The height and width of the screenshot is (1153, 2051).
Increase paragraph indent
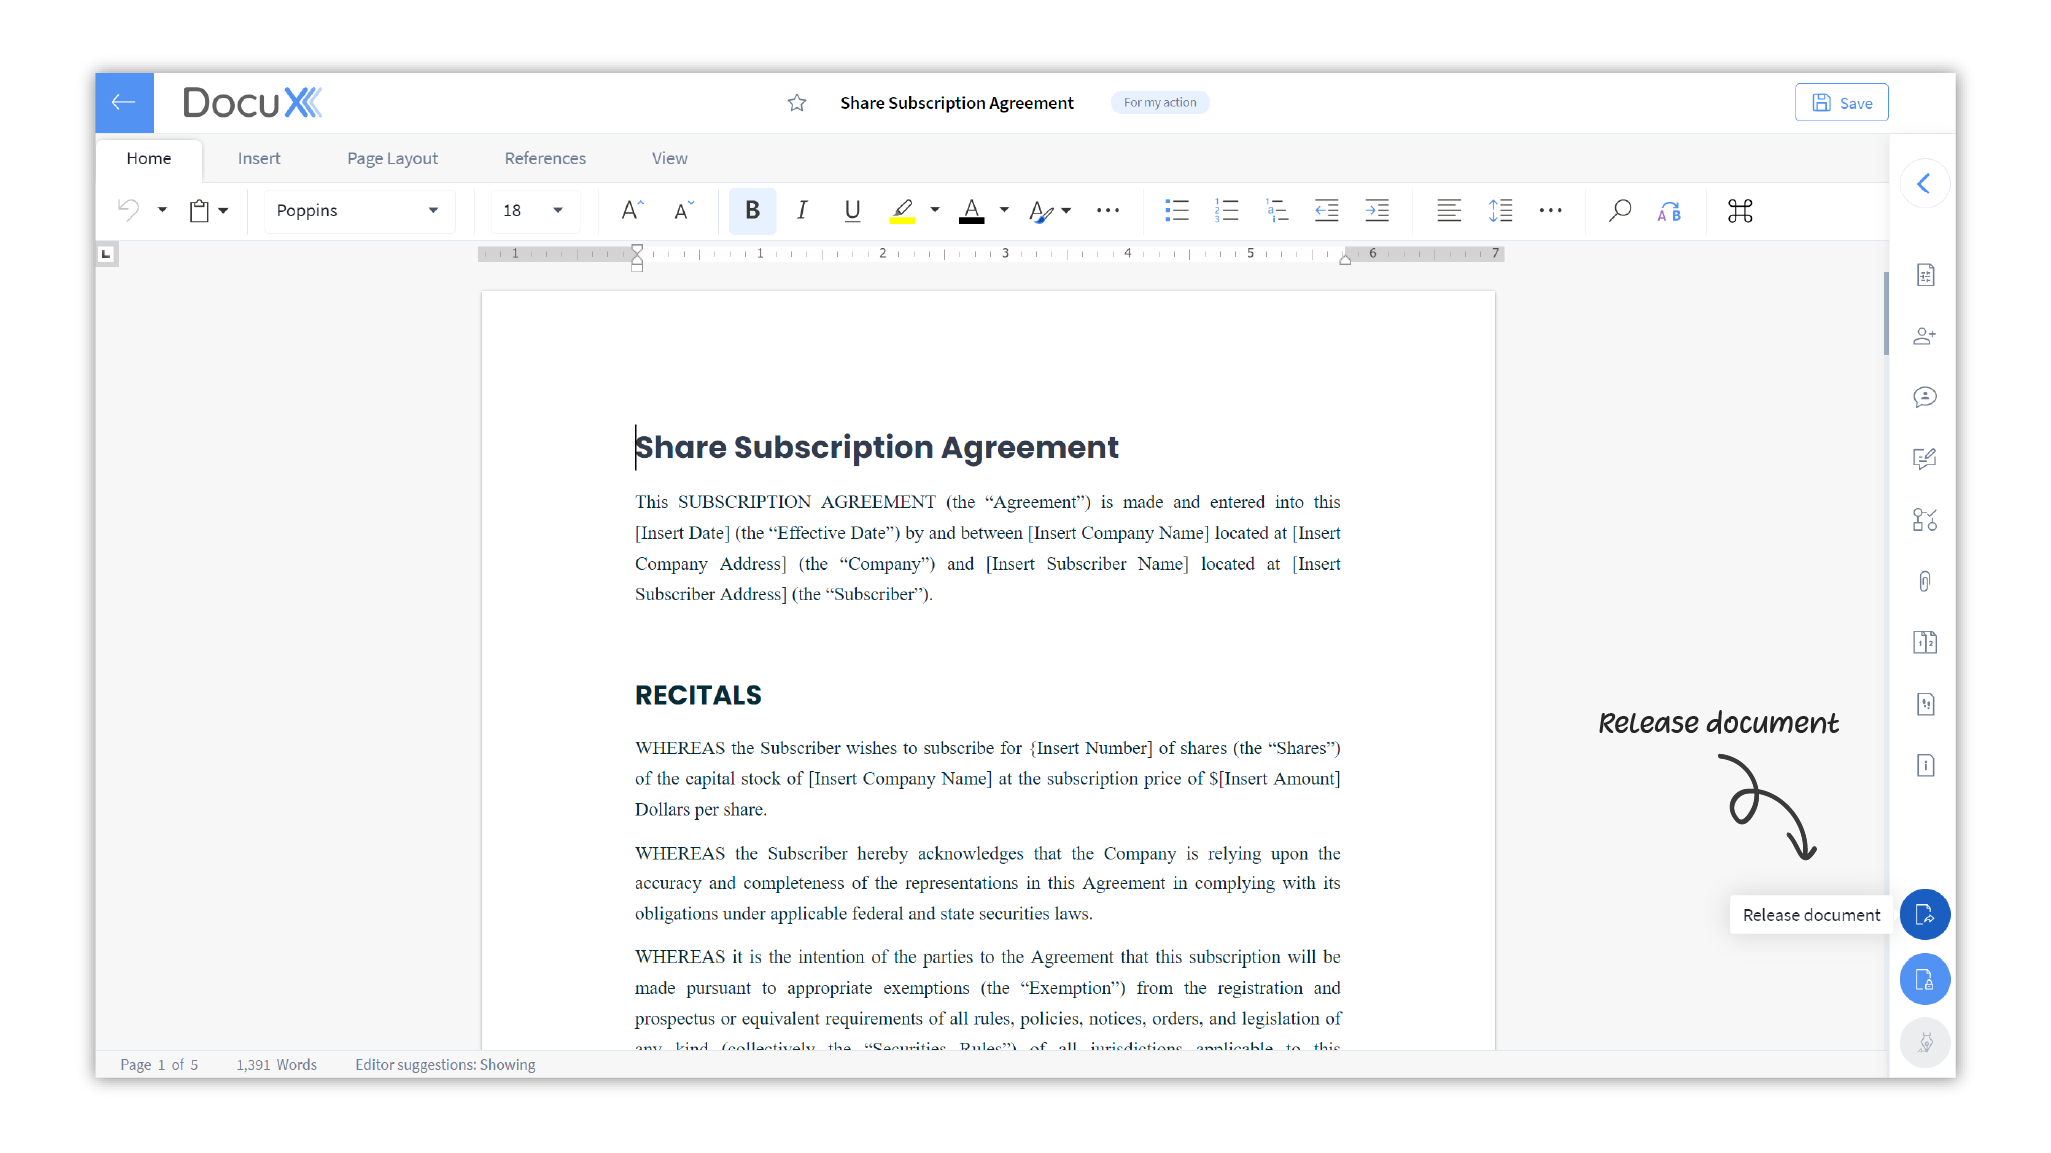pyautogui.click(x=1377, y=210)
